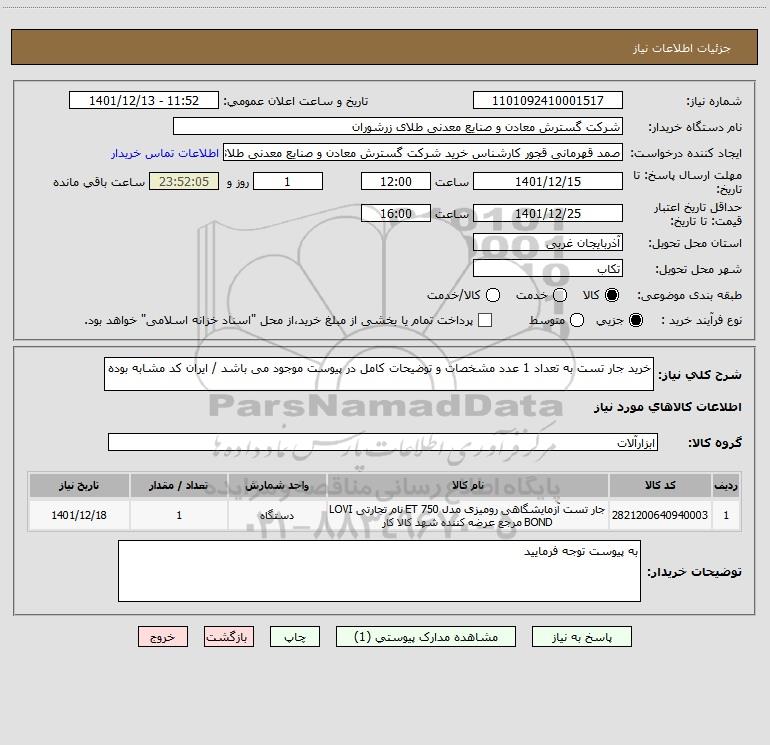Click the delivery province field آذربایجان غربی
Screen dimensions: 770x745
[x=548, y=242]
